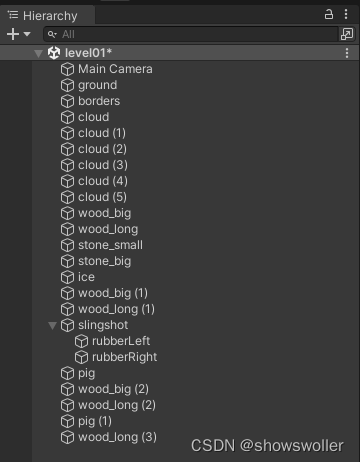Select the stone_small object
The width and height of the screenshot is (360, 462).
pos(110,245)
